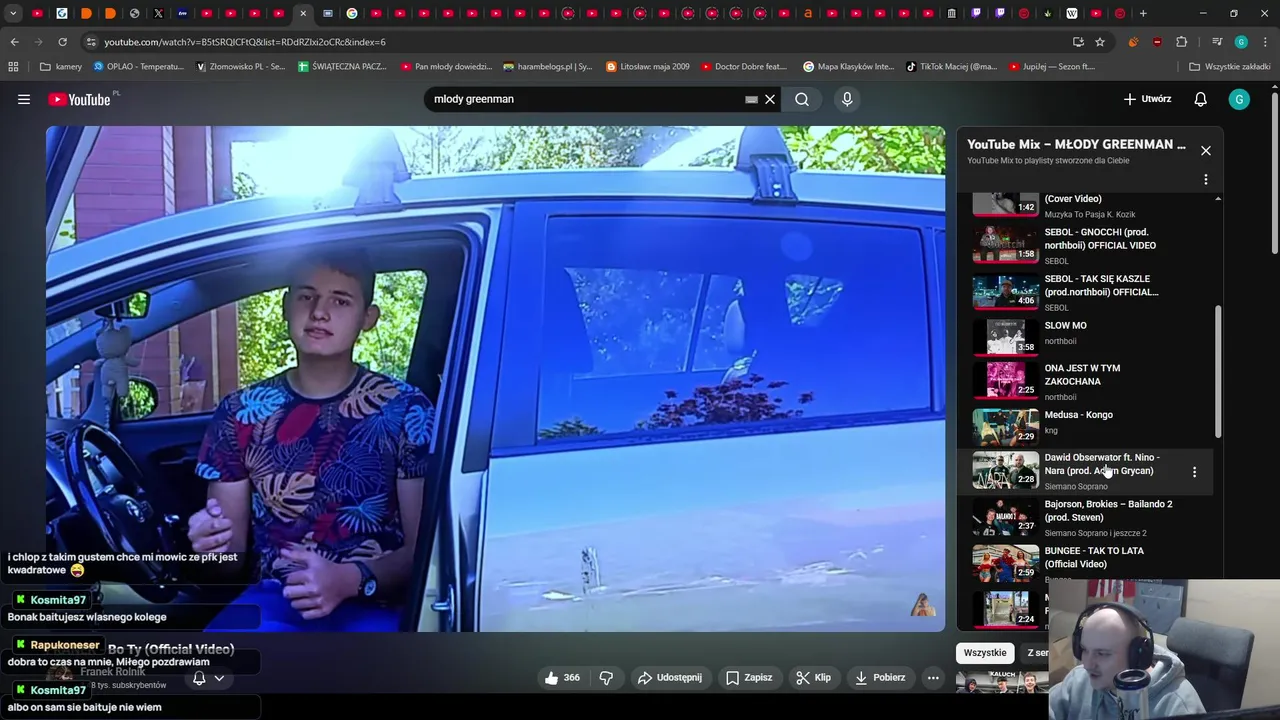Screen dimensions: 1280x720
Task: Dislike the video with thumbs down
Action: [x=606, y=677]
